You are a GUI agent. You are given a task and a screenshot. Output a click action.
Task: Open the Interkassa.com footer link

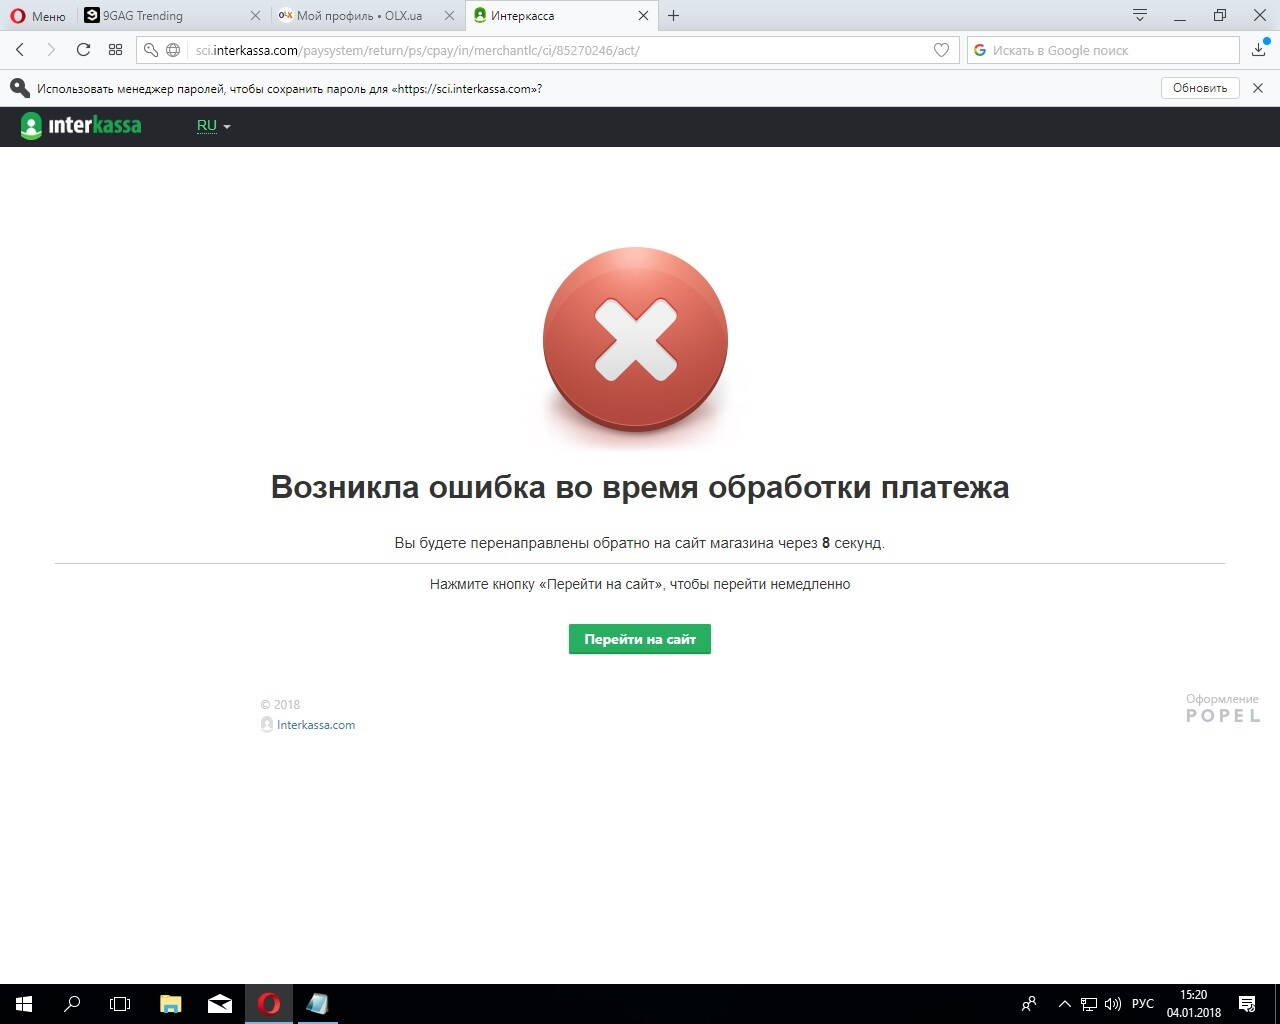[x=315, y=725]
